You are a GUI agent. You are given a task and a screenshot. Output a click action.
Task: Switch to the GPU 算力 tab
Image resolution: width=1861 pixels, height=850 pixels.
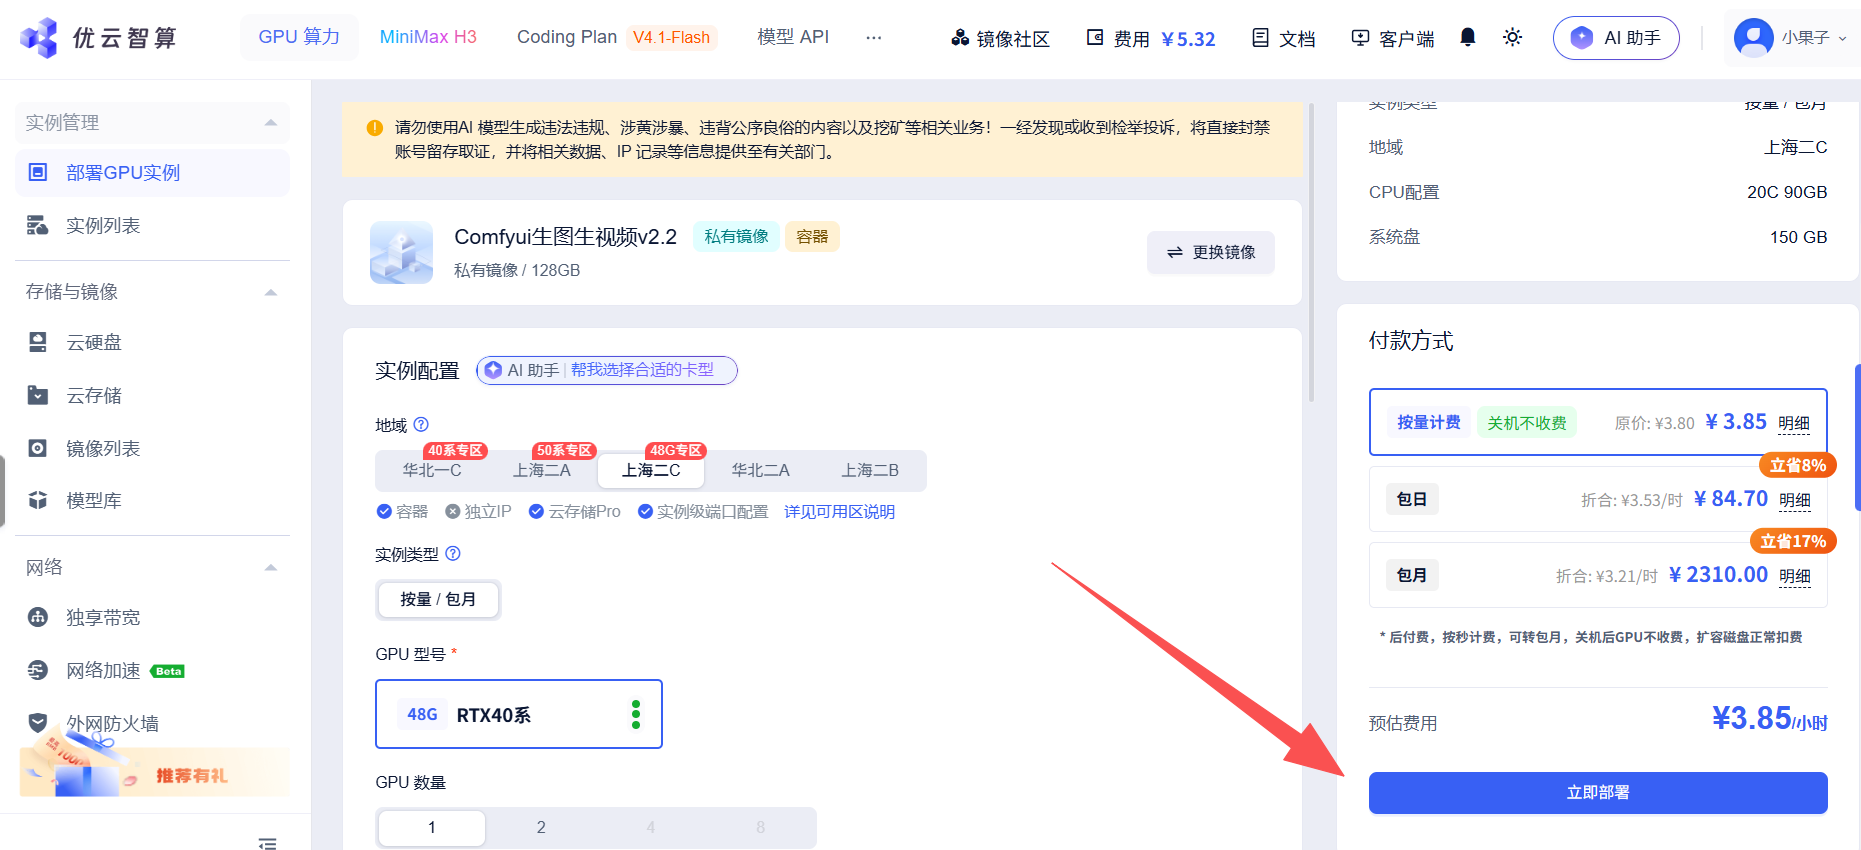(x=299, y=37)
